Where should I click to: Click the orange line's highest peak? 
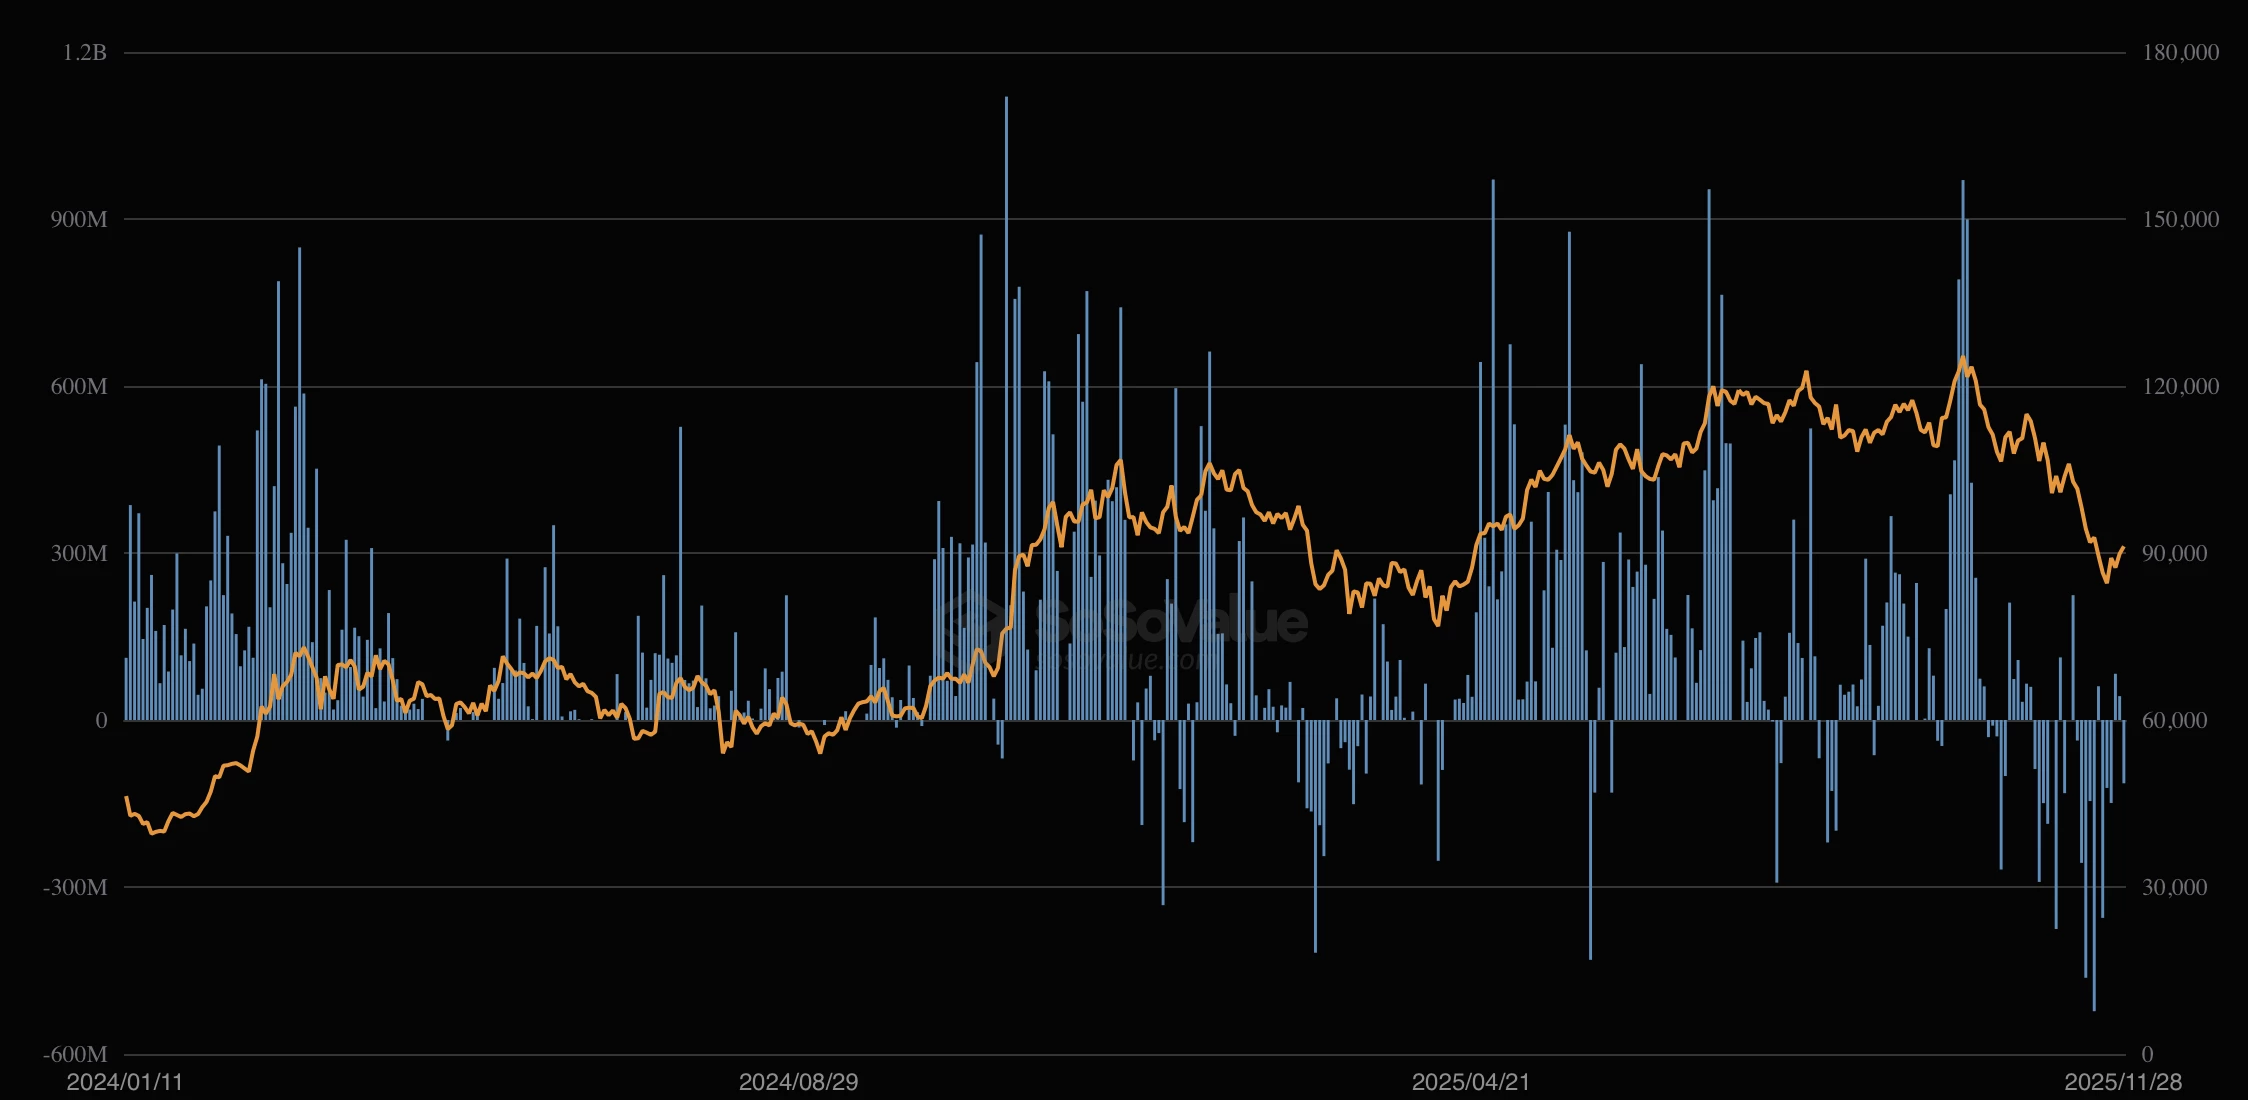pyautogui.click(x=1962, y=358)
